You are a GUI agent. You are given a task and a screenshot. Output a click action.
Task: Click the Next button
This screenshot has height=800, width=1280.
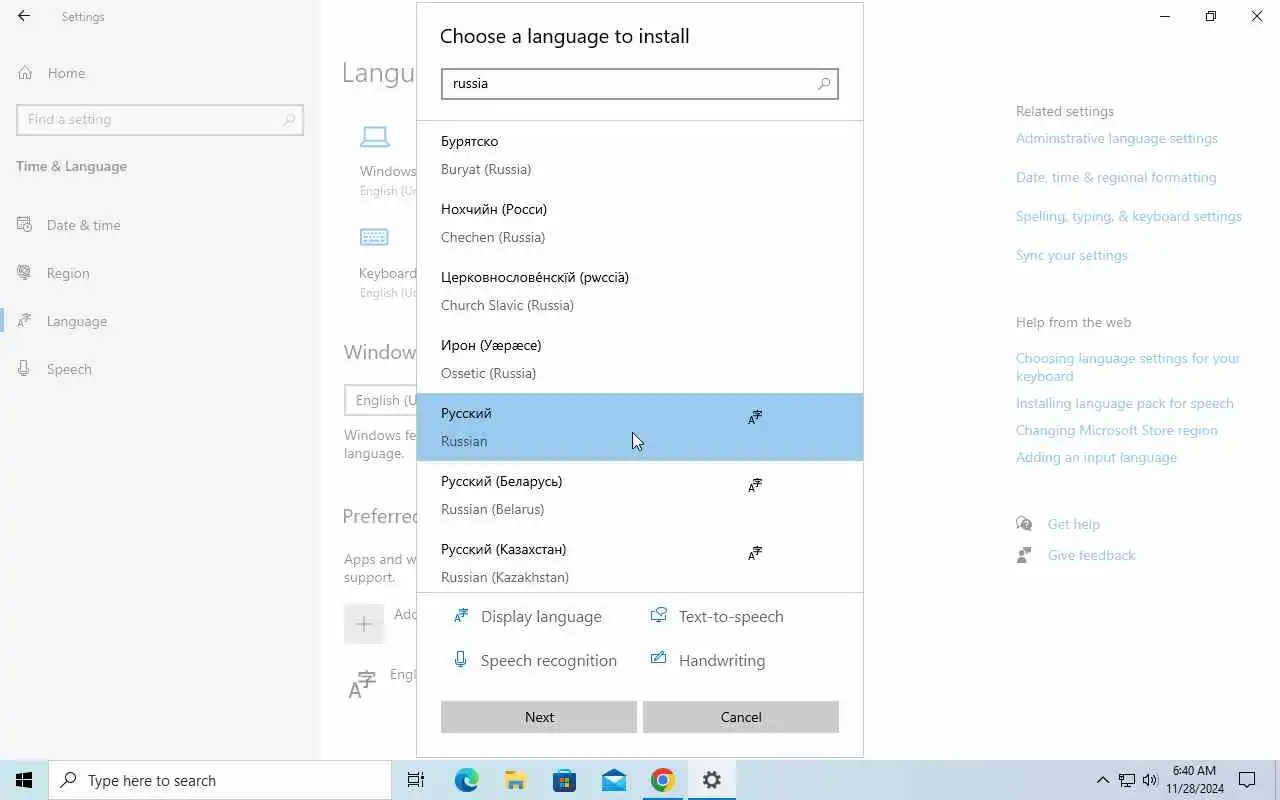(x=539, y=717)
